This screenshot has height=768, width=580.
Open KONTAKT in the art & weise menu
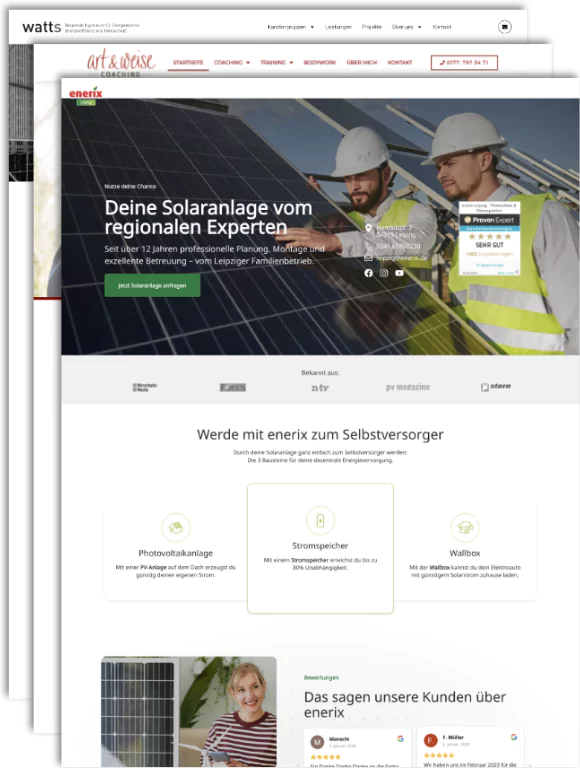click(x=400, y=63)
